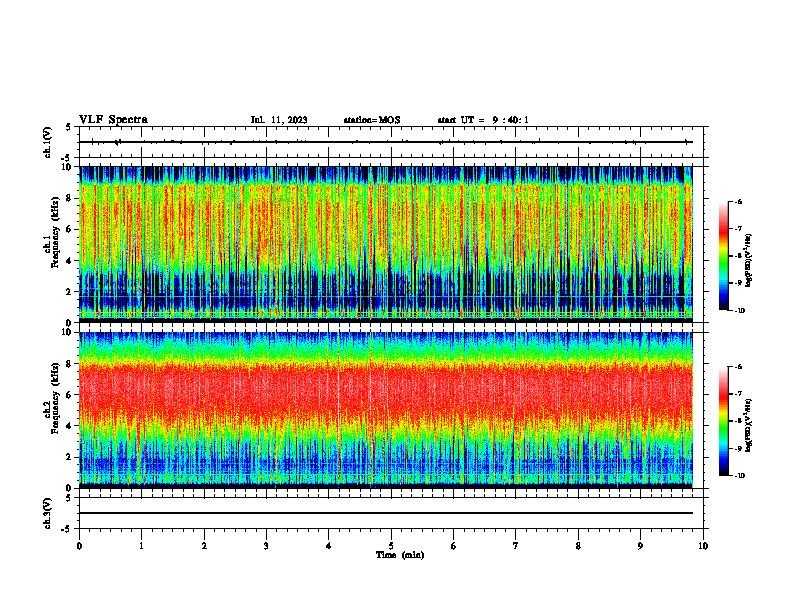Click the '-6' tick on ch.2 colorbar
The width and height of the screenshot is (792, 612).
(738, 367)
